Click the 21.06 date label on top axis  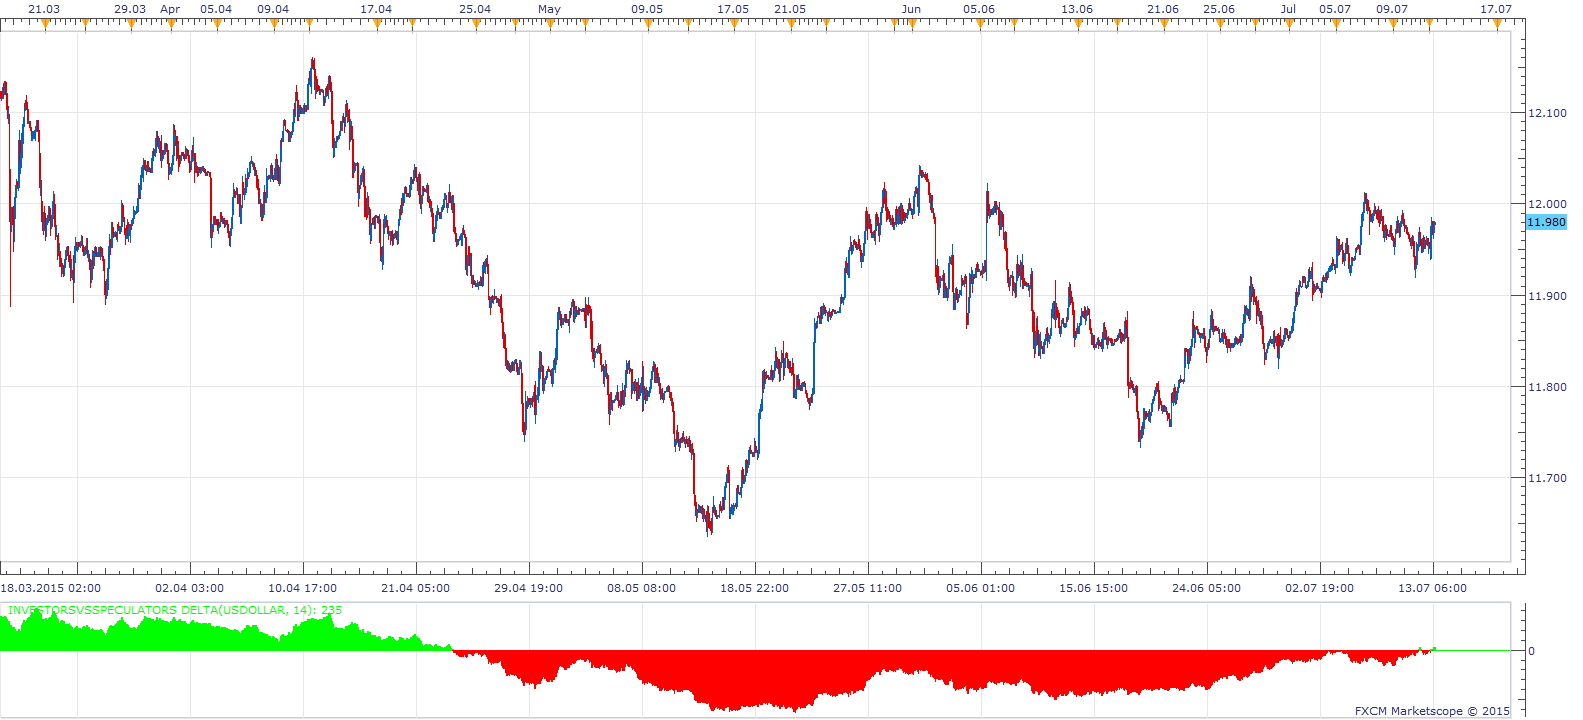[1163, 9]
